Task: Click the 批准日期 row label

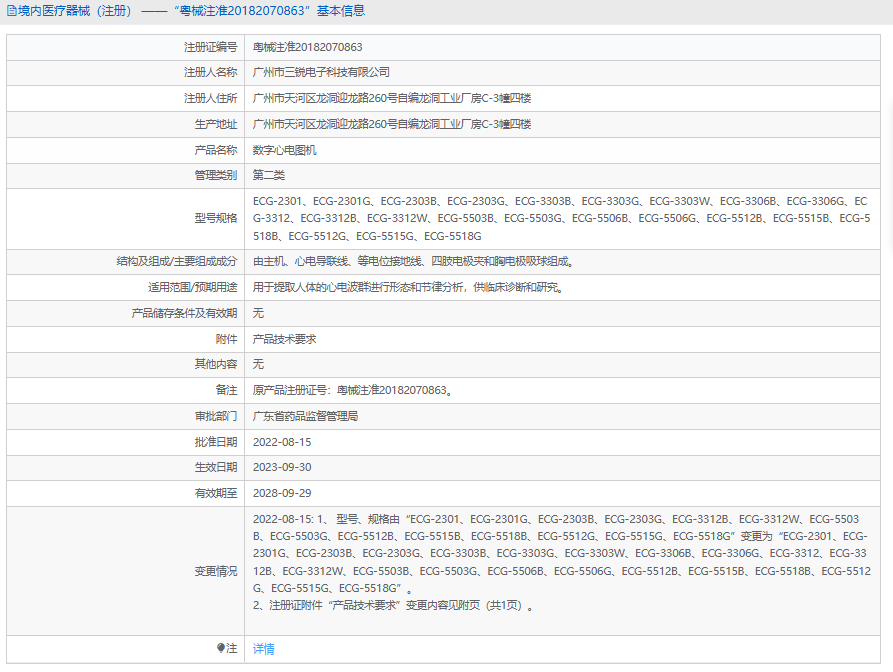Action: (x=215, y=442)
